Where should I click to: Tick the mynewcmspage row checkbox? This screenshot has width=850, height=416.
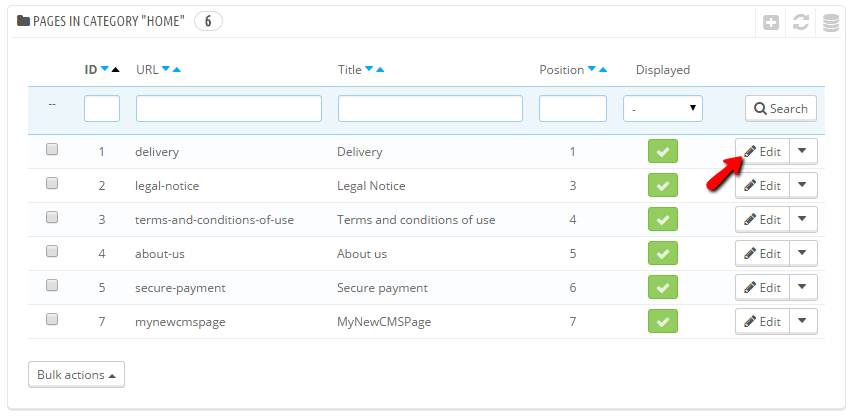[x=52, y=320]
